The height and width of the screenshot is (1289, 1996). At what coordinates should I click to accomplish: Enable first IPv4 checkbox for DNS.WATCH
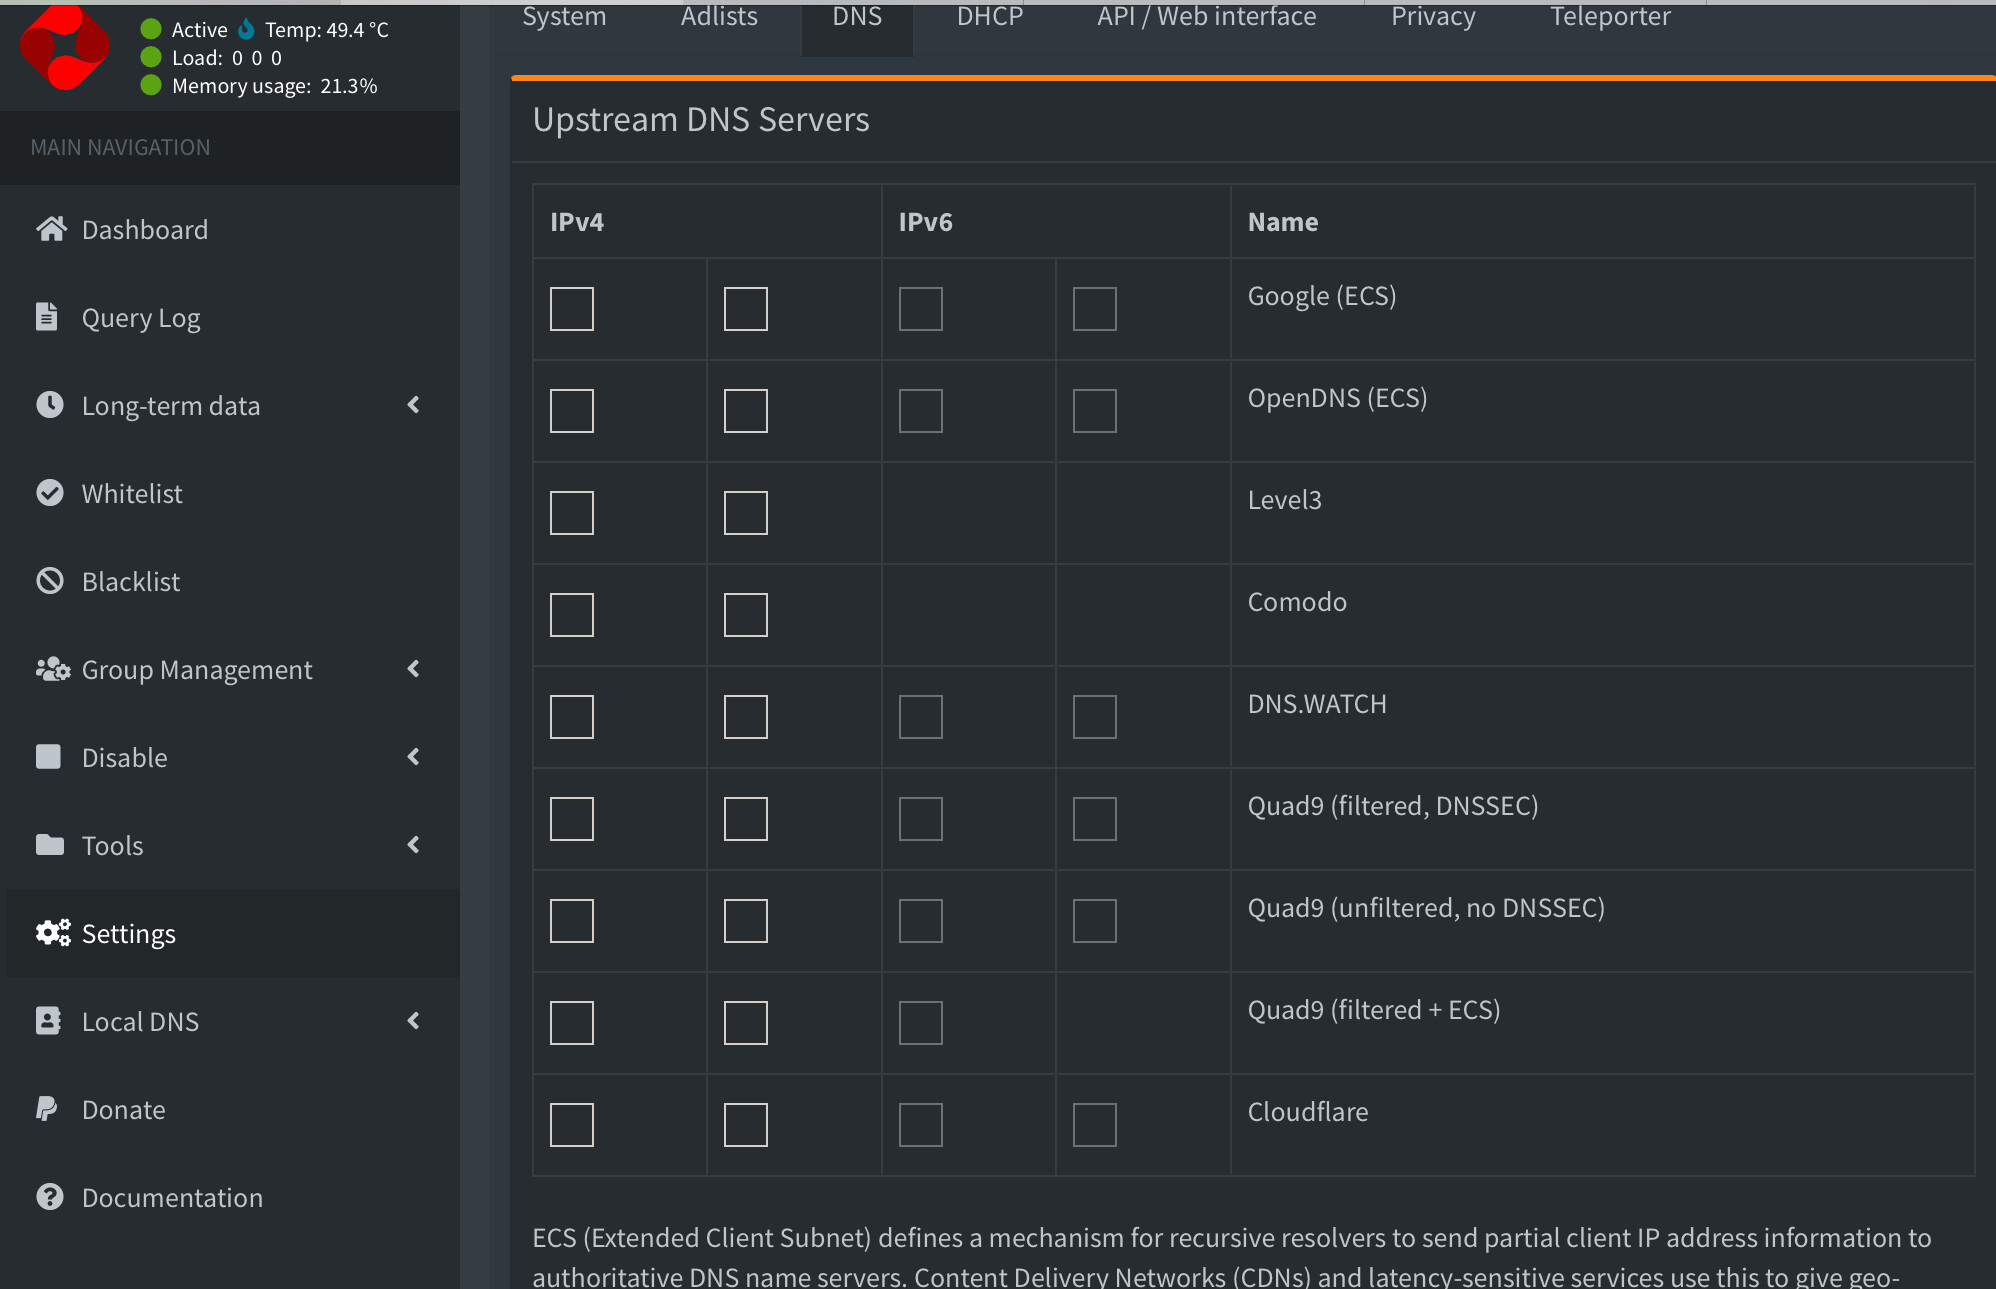point(572,717)
